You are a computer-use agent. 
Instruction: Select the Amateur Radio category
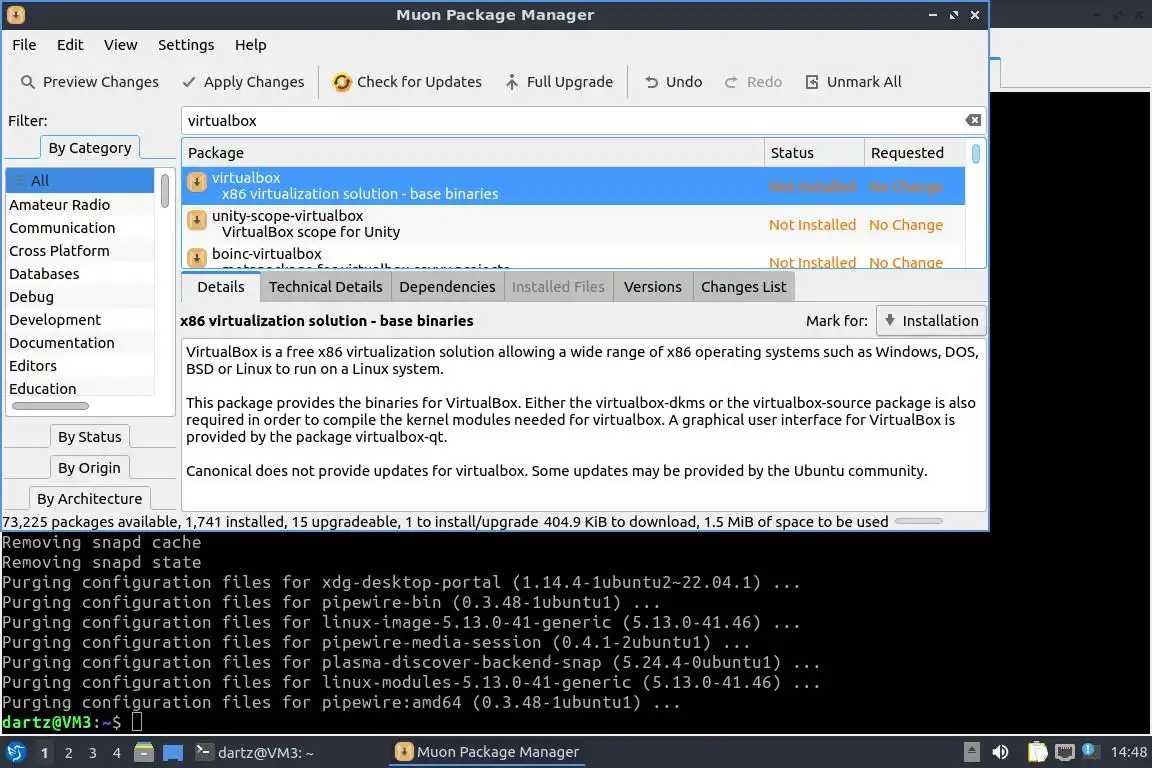80,205
